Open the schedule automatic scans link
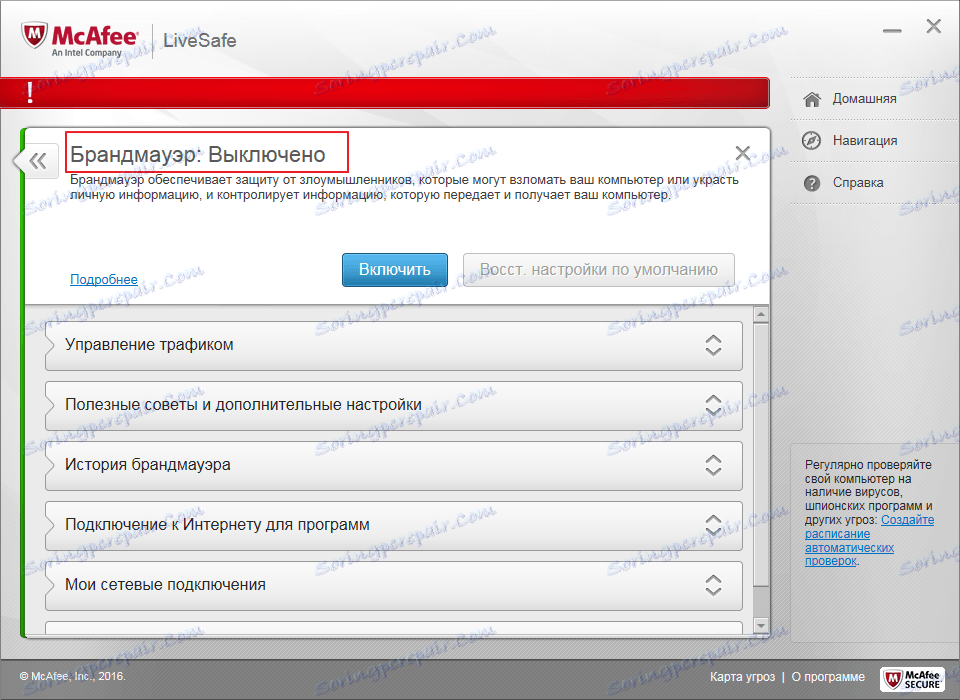The image size is (960, 700). [868, 540]
